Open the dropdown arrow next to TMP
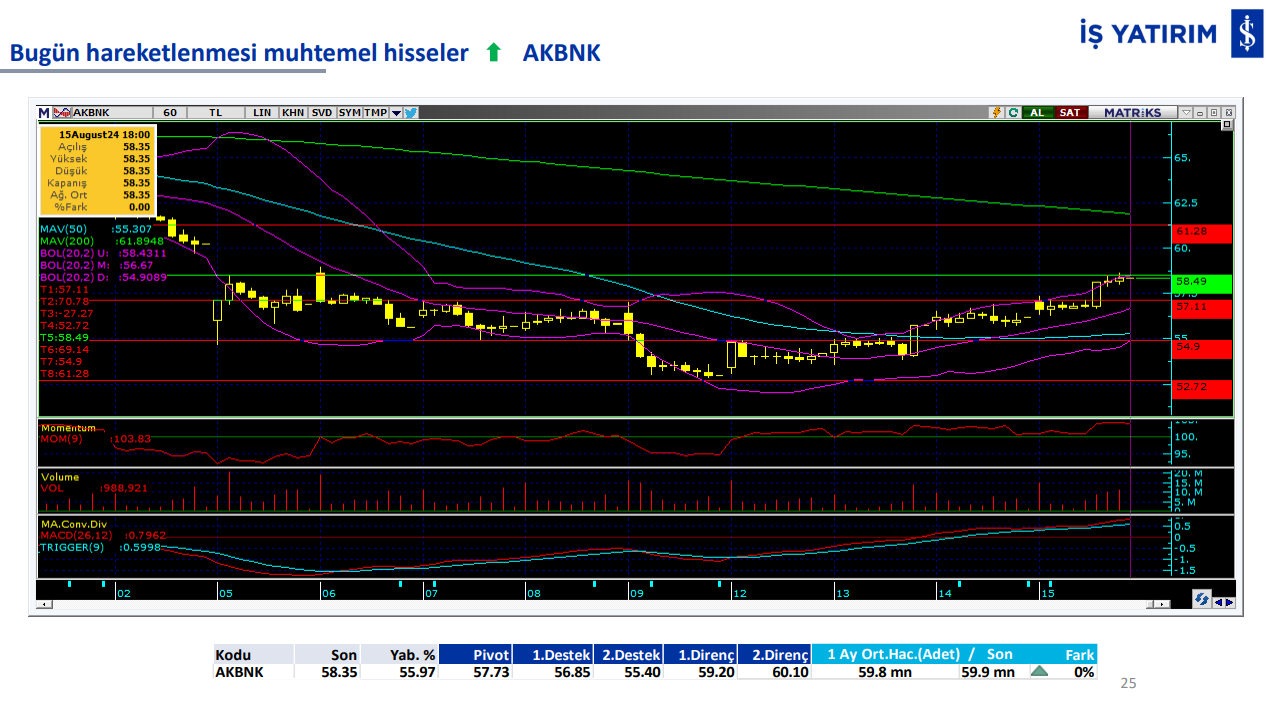The width and height of the screenshot is (1266, 703). 397,112
